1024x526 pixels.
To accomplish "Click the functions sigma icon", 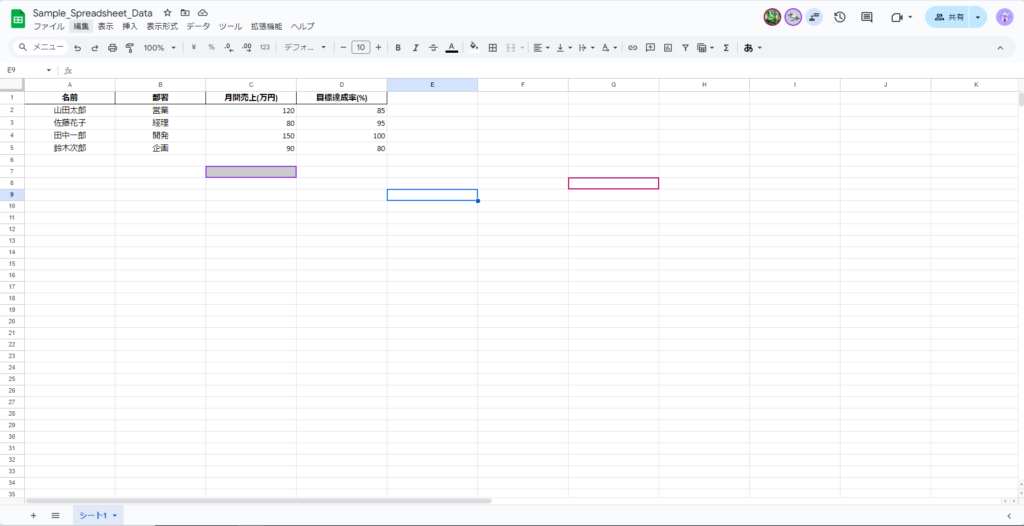I will (726, 47).
